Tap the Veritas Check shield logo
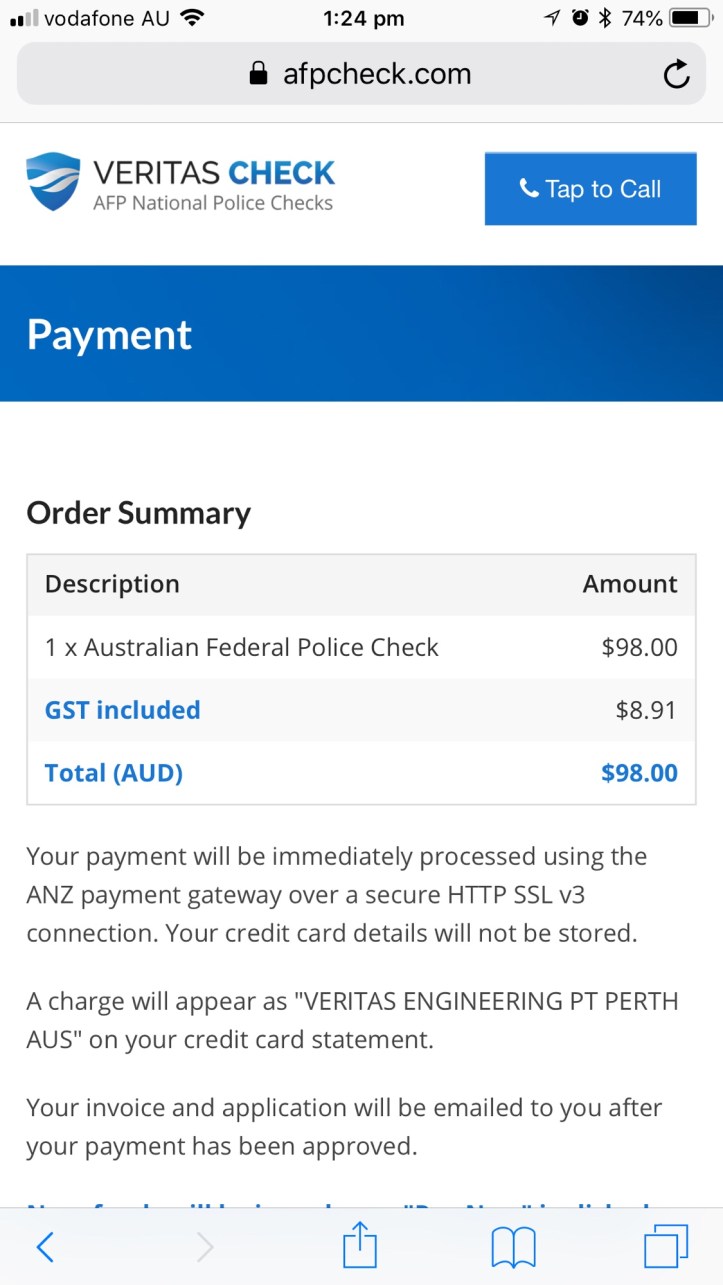The image size is (723, 1285). click(53, 182)
